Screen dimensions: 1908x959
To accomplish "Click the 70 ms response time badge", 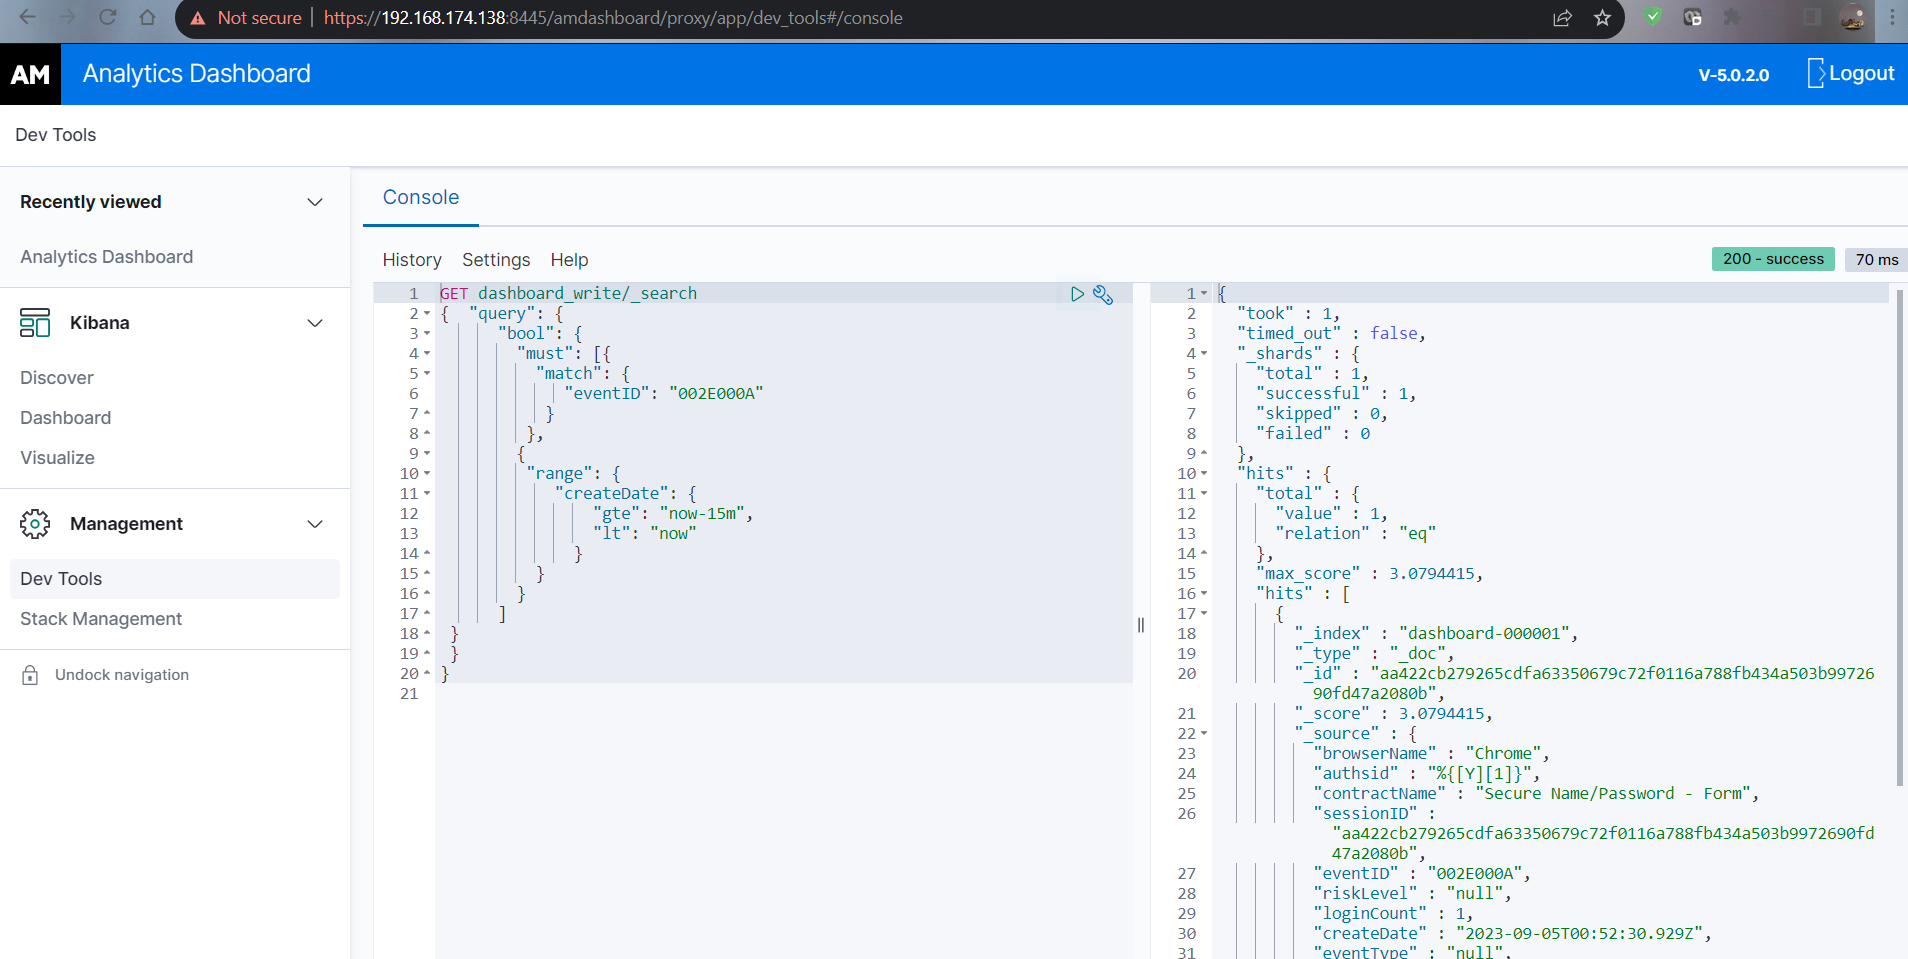I will (x=1877, y=260).
